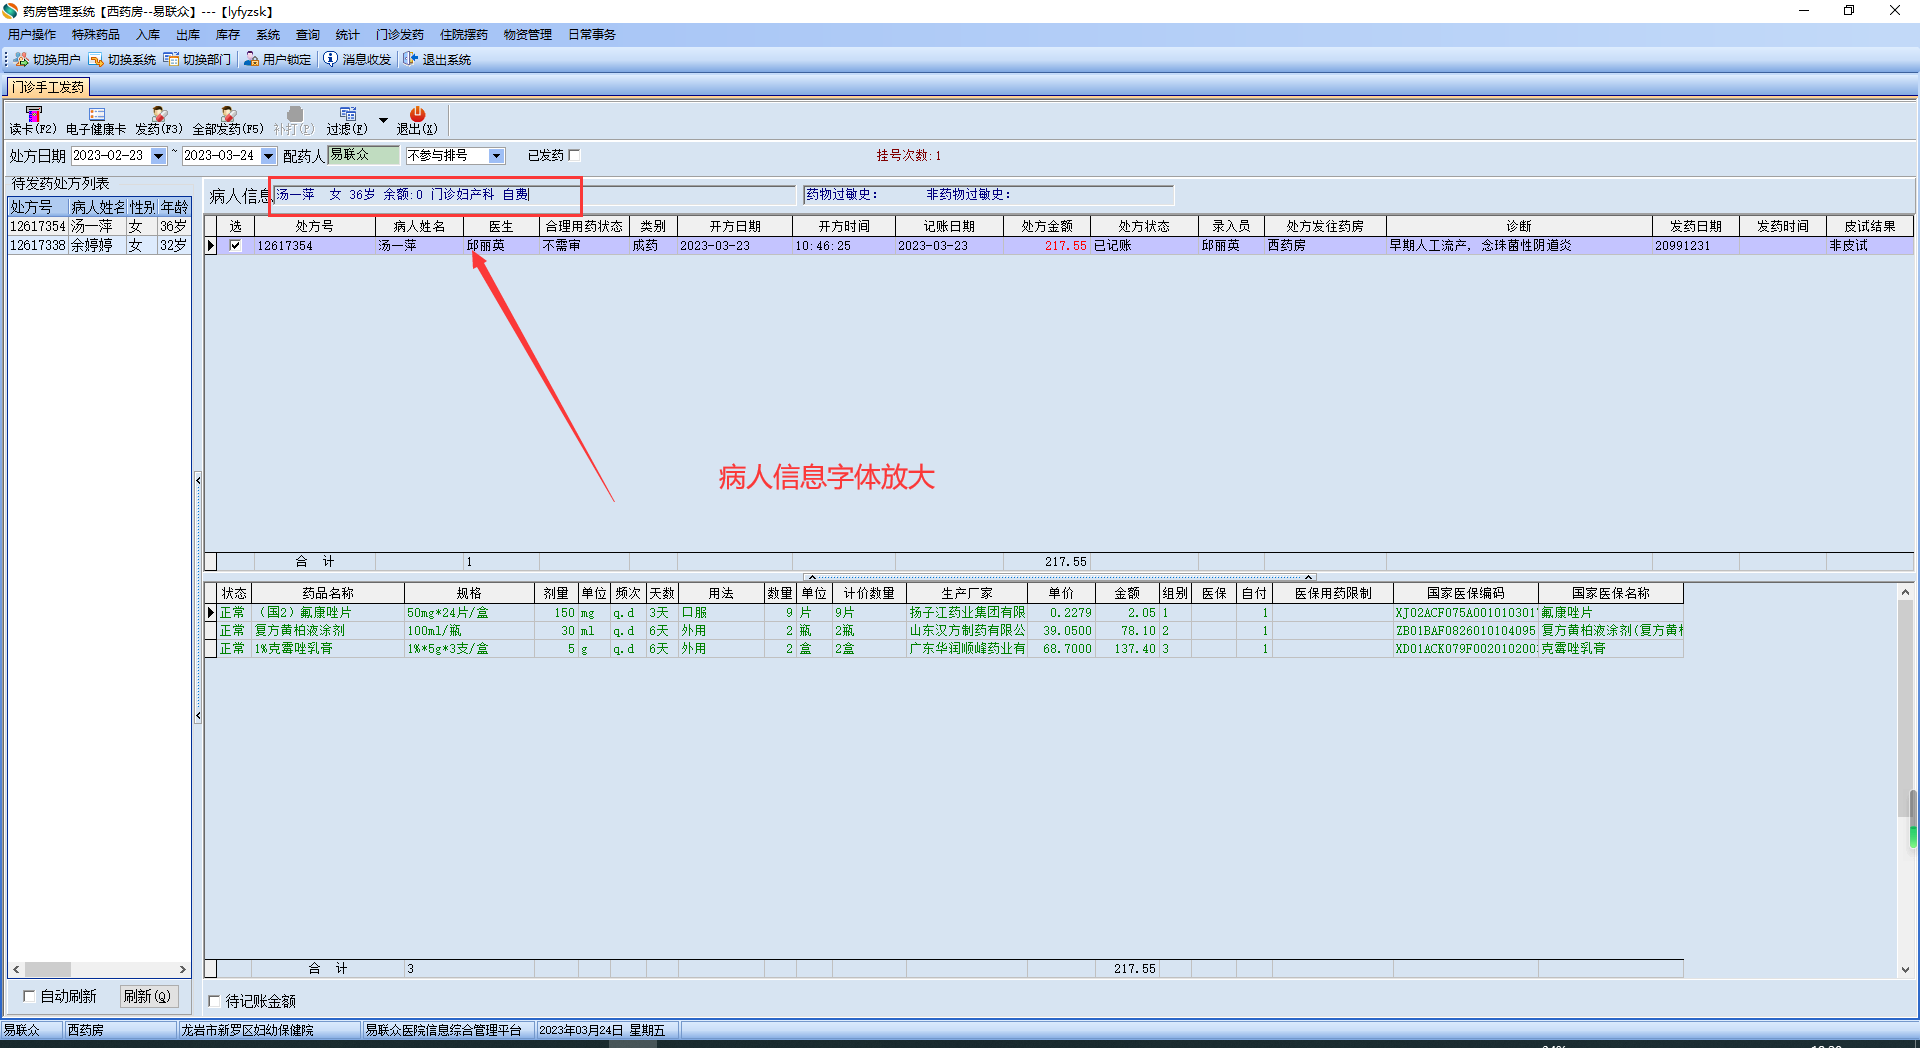
Task: Toggle the 已发药 checkbox
Action: 574,155
